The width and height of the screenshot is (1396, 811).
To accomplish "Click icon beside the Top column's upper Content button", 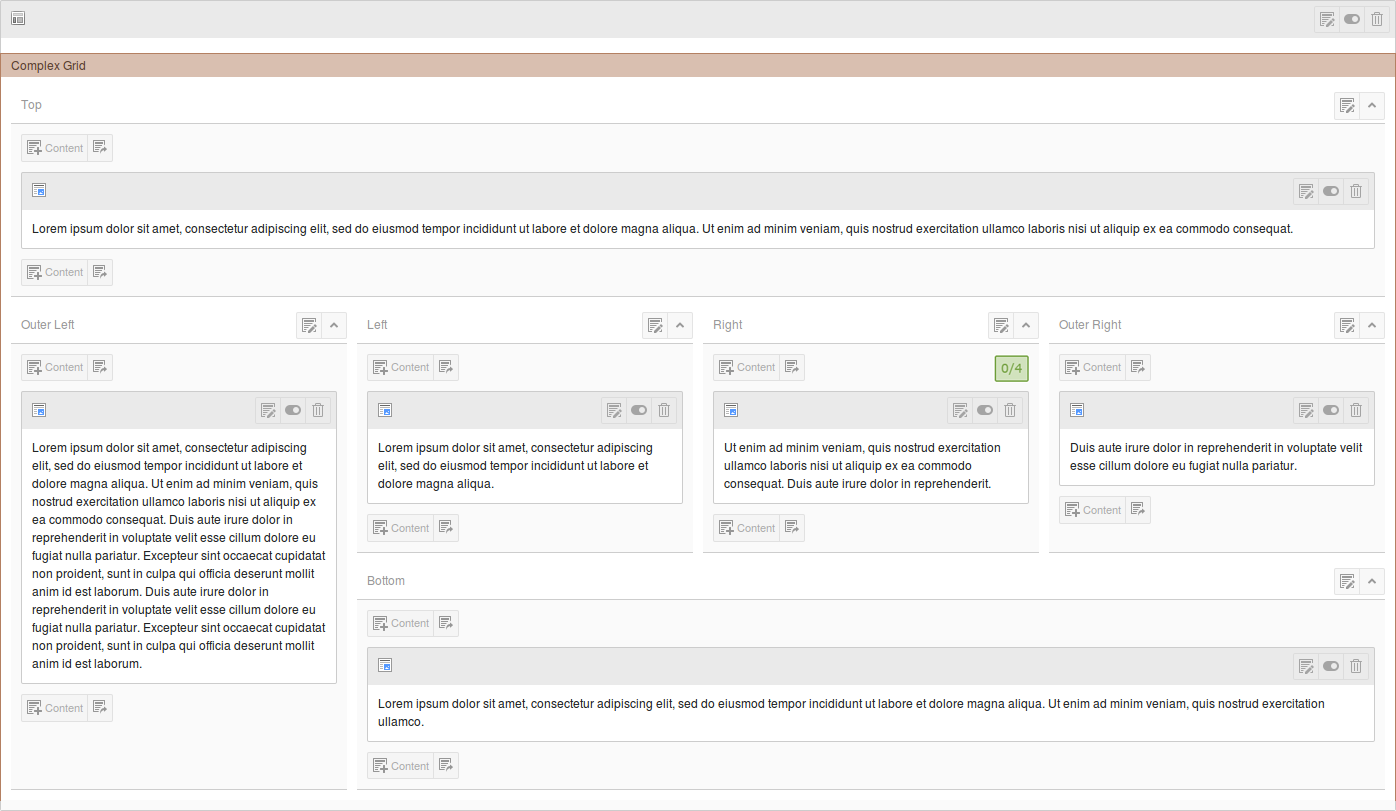I will (x=100, y=148).
